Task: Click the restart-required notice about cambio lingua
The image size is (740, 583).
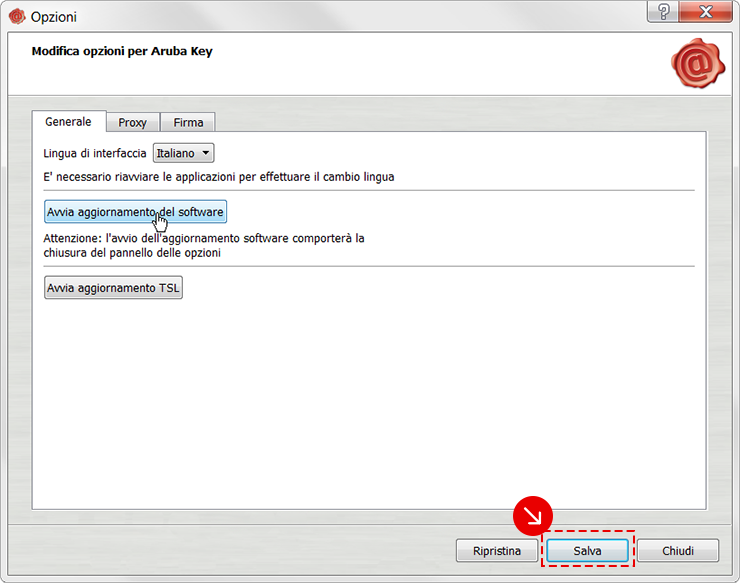Action: coord(219,177)
